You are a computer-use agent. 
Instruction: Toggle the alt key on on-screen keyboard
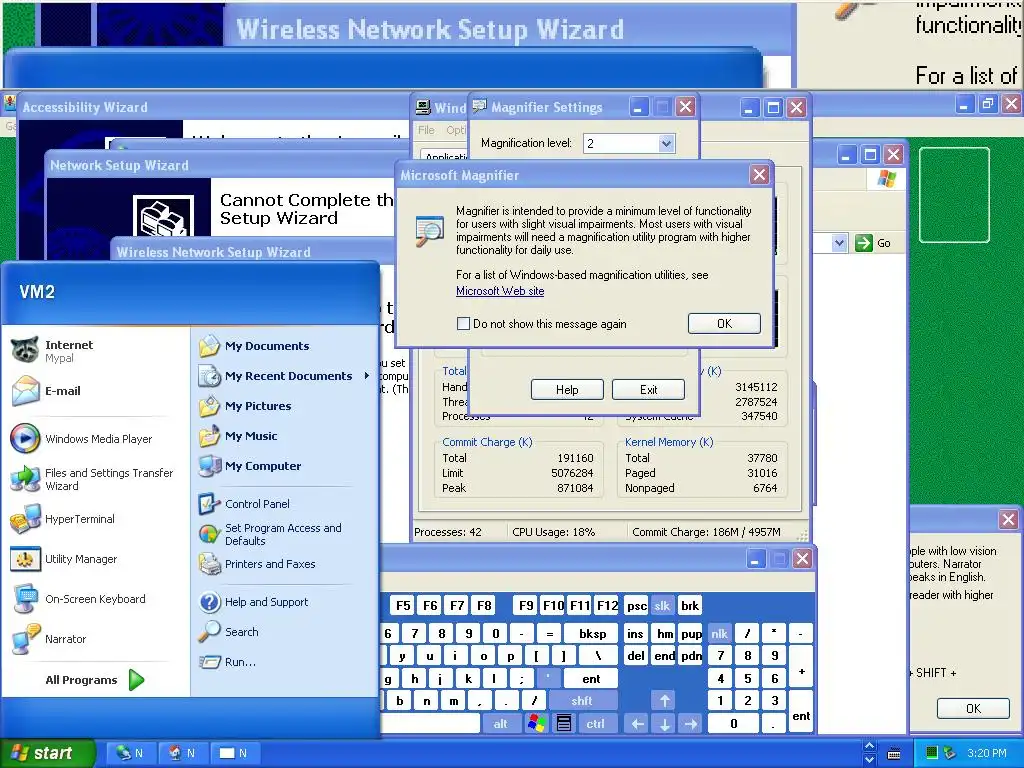(x=500, y=724)
